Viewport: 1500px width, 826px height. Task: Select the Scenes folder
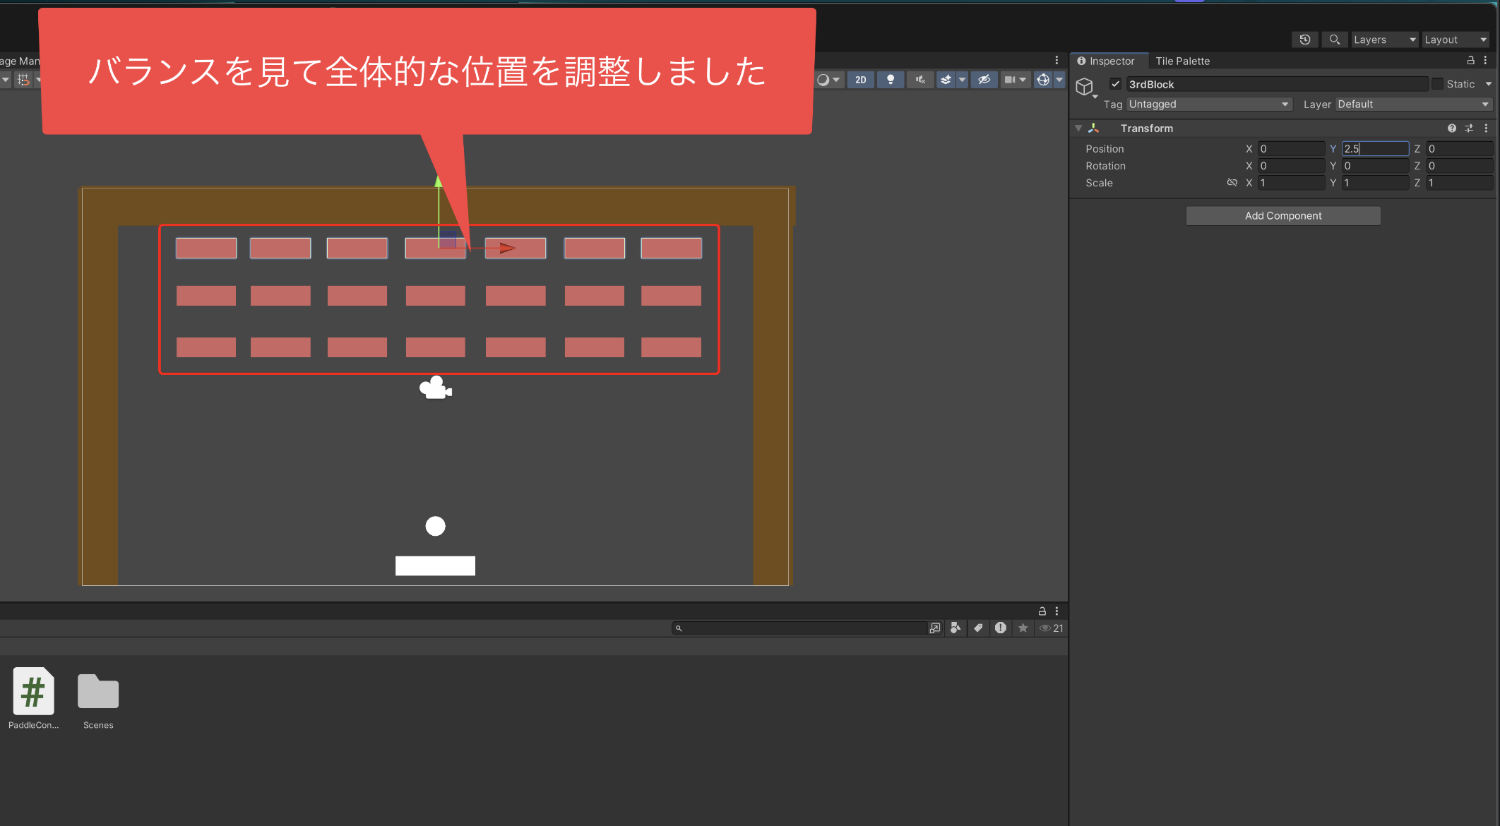click(98, 700)
